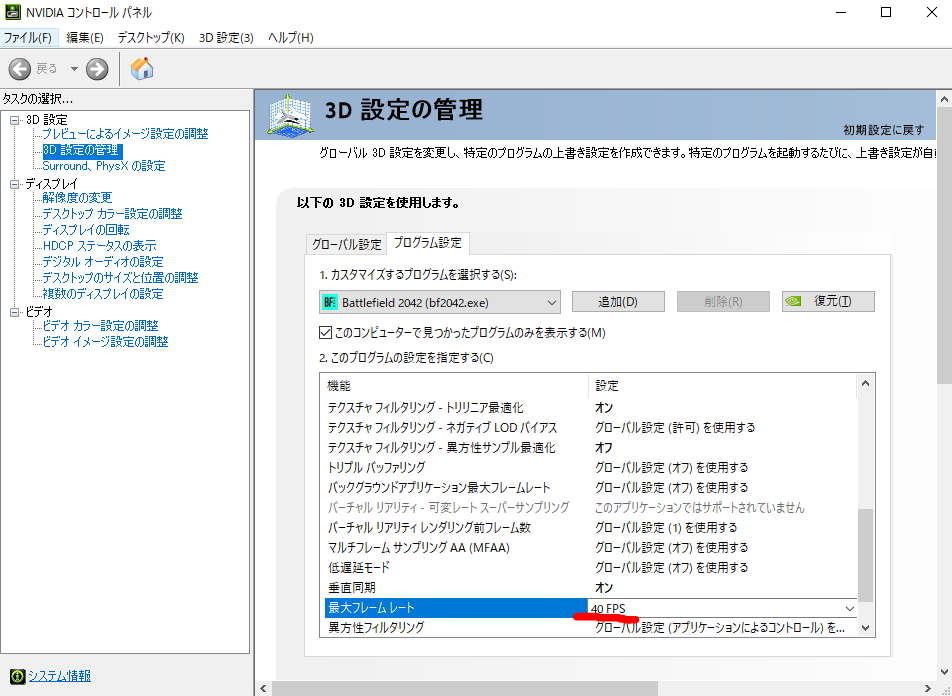Click the settings list scrollbar thumb
Viewport: 952px width, 696px height.
(x=866, y=556)
